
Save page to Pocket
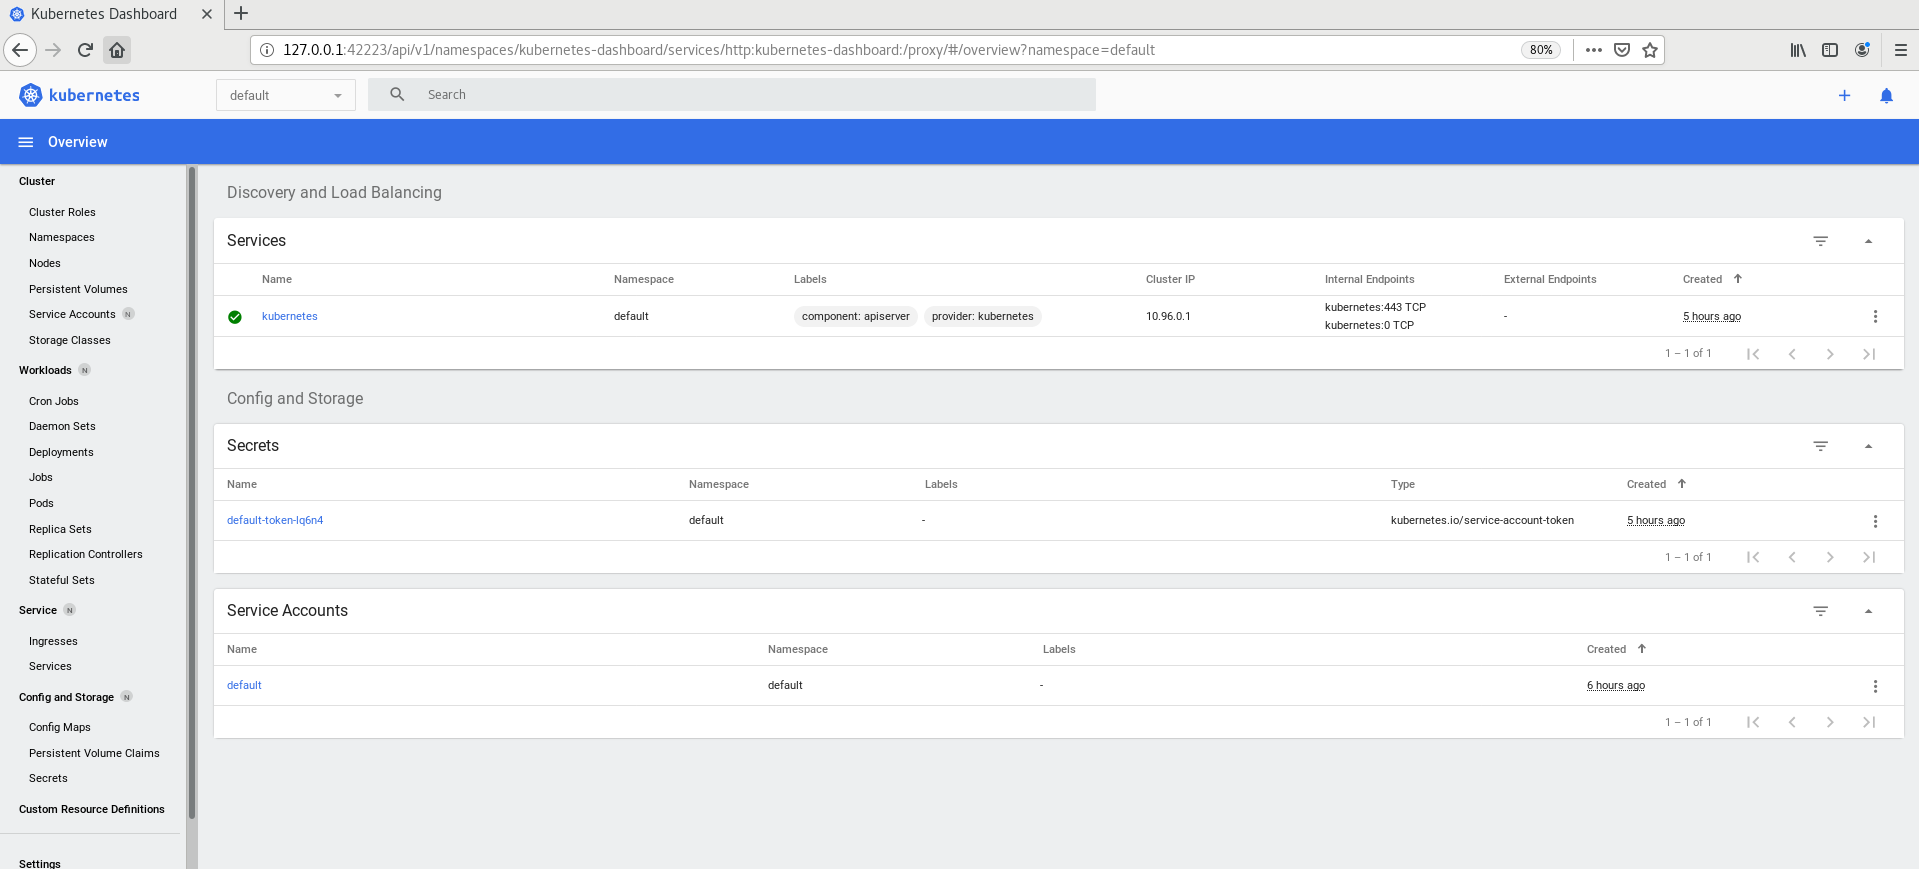coord(1622,50)
